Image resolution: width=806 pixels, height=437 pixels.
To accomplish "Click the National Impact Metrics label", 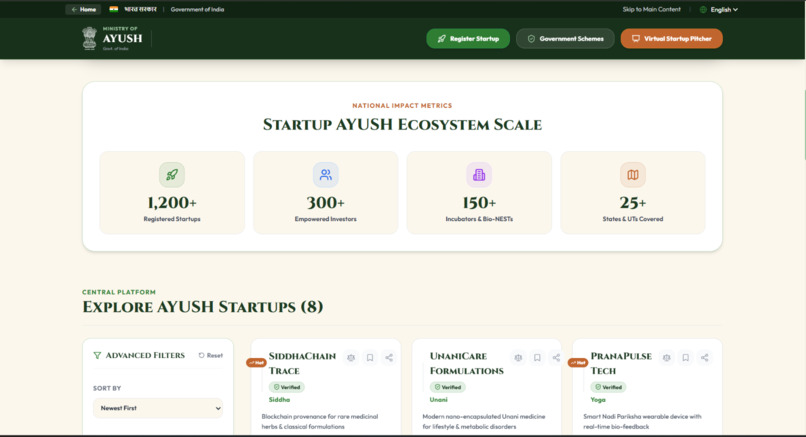I will point(402,105).
